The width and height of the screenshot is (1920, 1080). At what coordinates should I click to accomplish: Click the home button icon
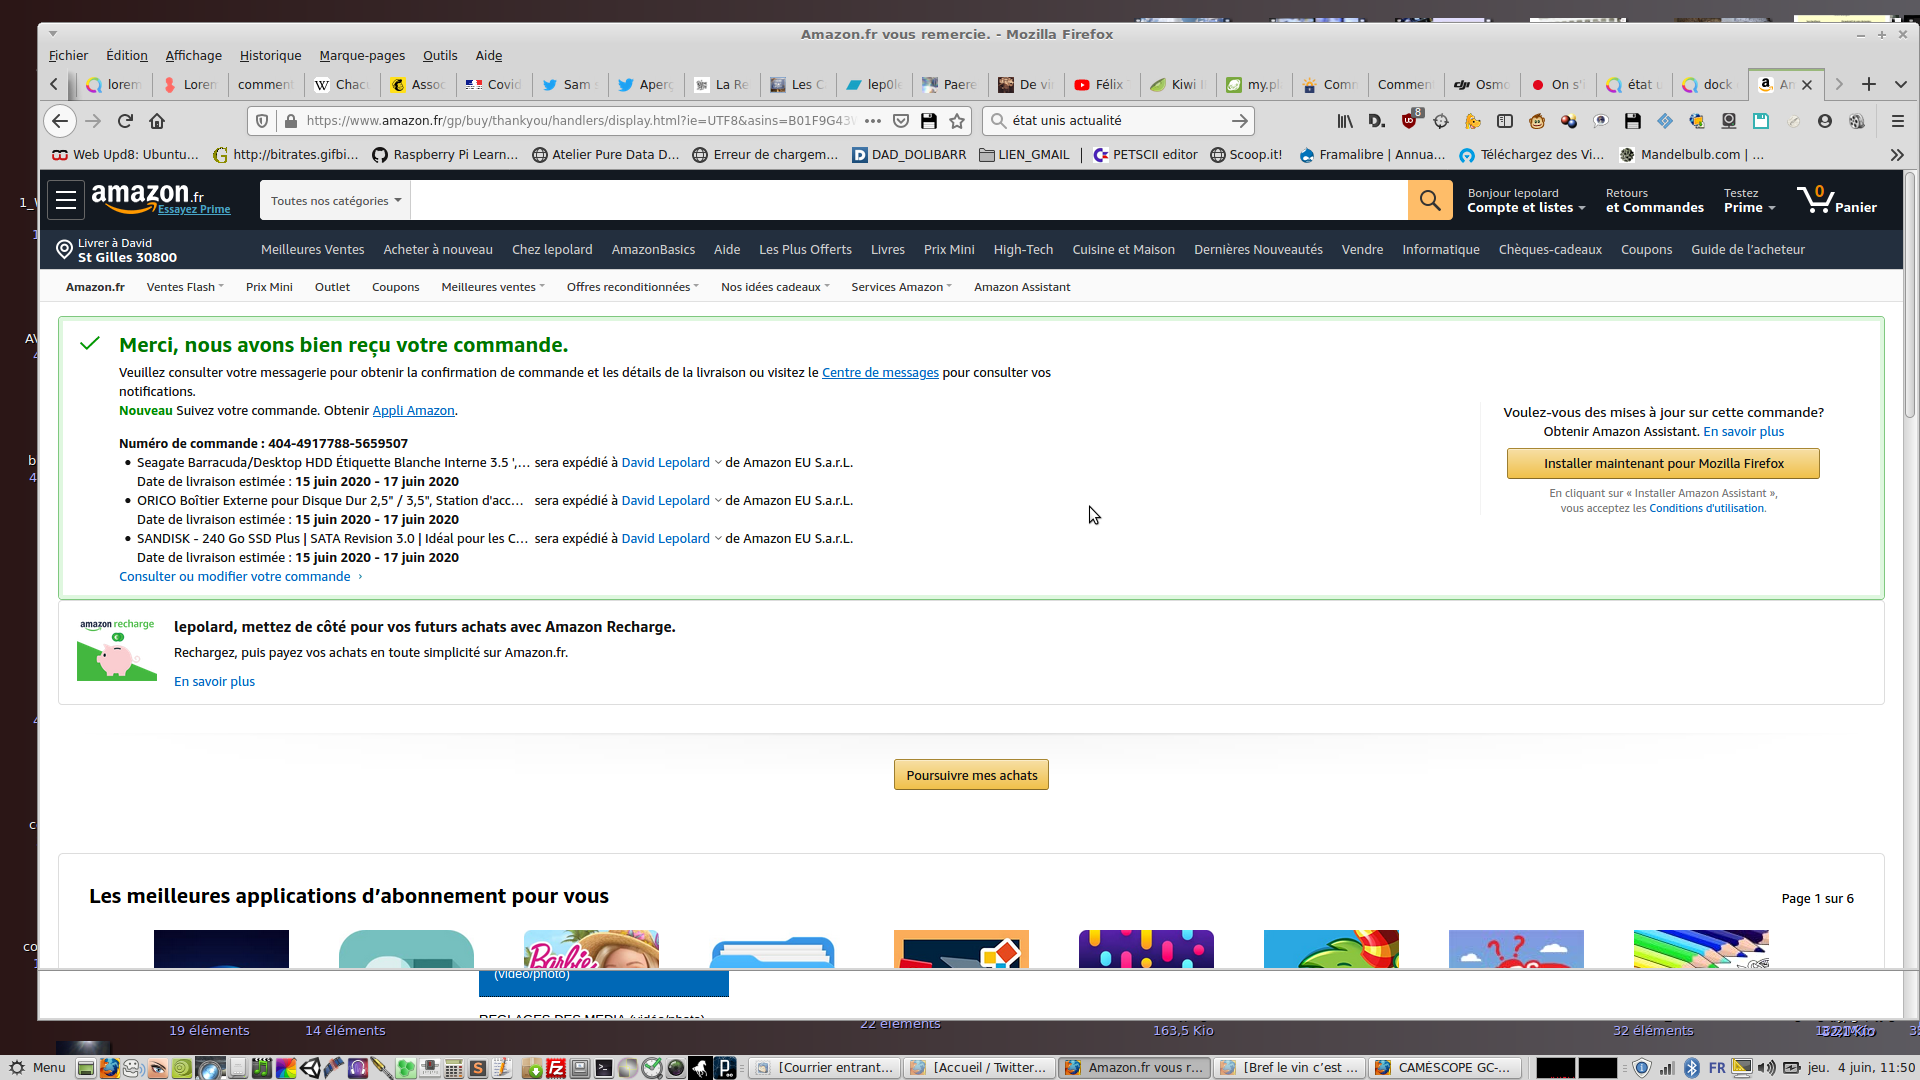pyautogui.click(x=157, y=121)
